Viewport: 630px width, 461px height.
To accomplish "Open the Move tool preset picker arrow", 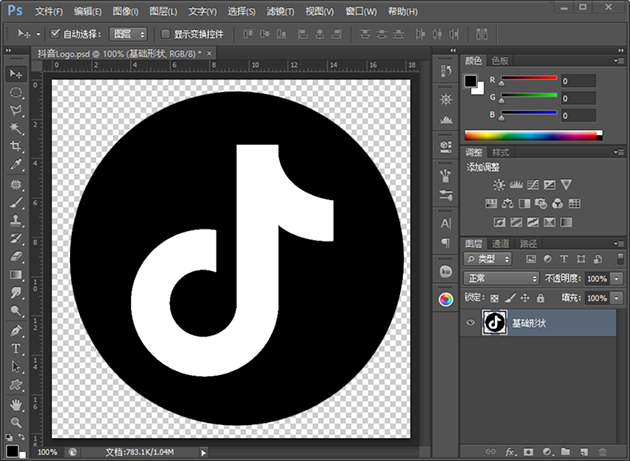I will 38,35.
